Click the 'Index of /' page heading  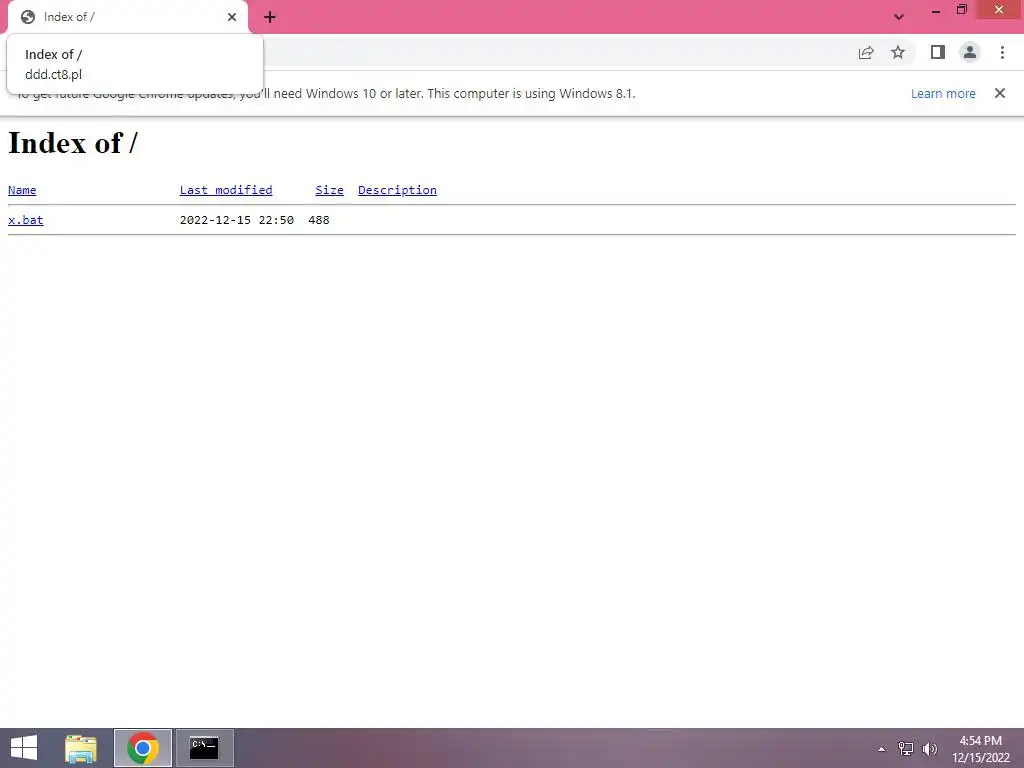pos(72,144)
